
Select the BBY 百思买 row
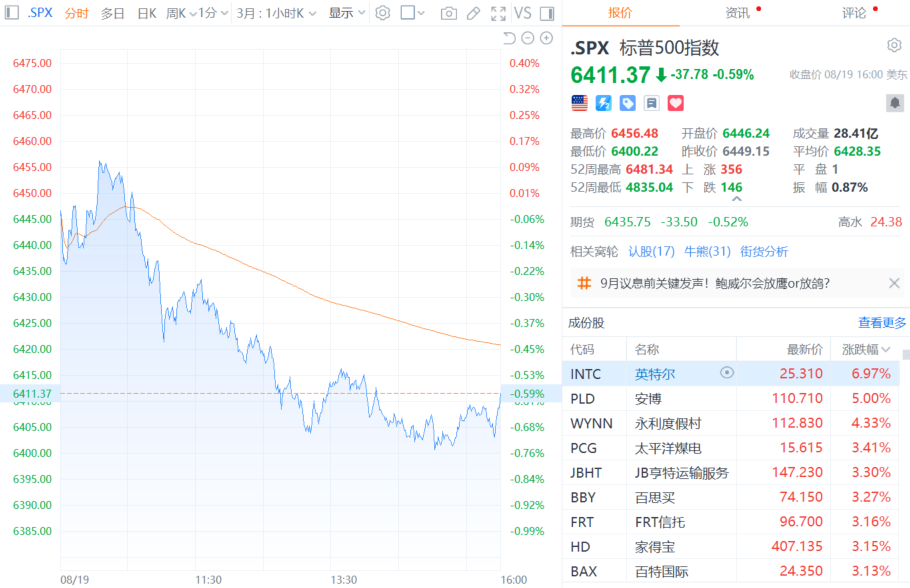pos(731,497)
